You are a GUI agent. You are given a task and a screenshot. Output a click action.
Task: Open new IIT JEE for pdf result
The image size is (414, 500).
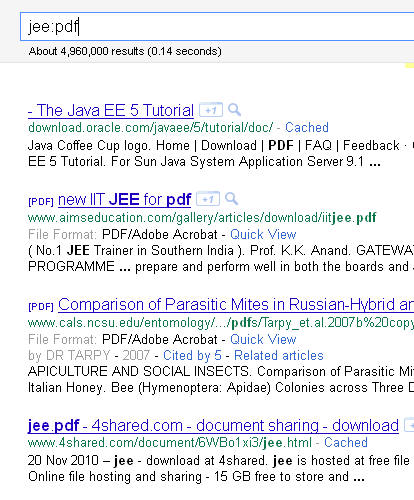pyautogui.click(x=125, y=200)
